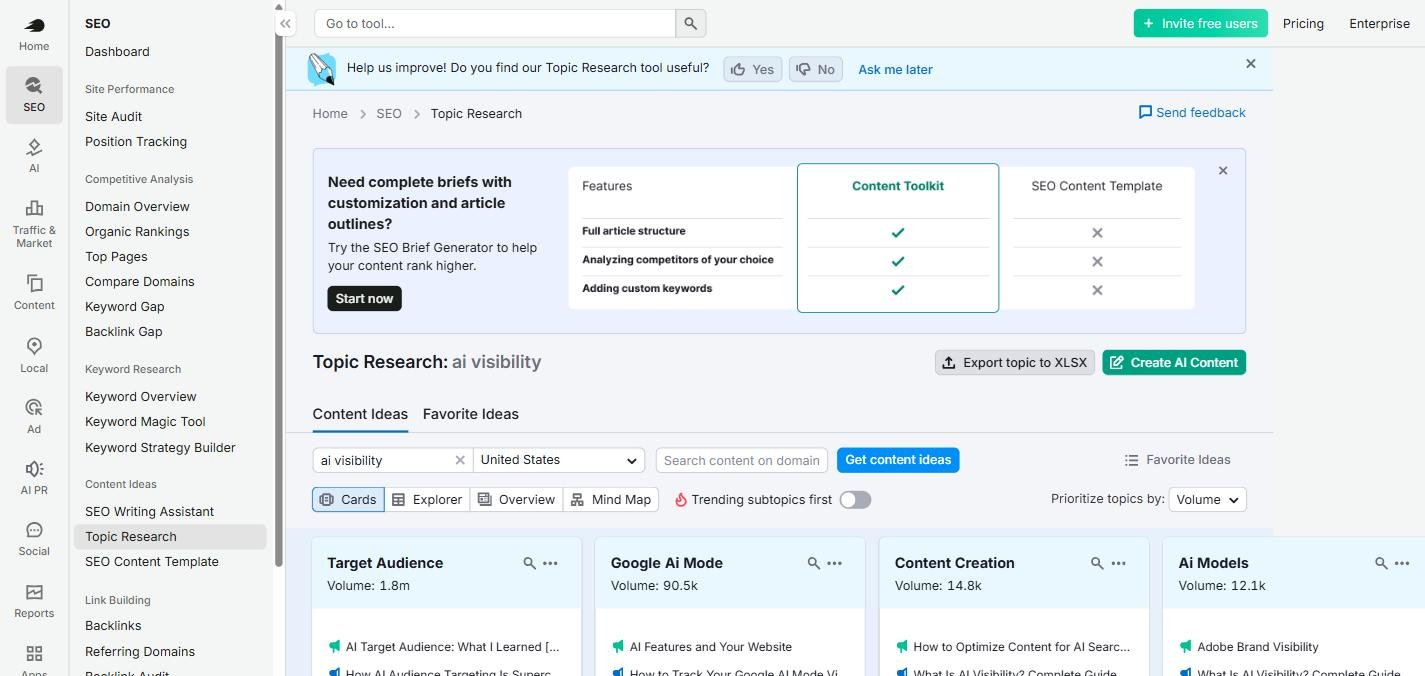Open SEO Writing Assistant in sidebar
Screen dimensions: 1425x676
pyautogui.click(x=149, y=511)
